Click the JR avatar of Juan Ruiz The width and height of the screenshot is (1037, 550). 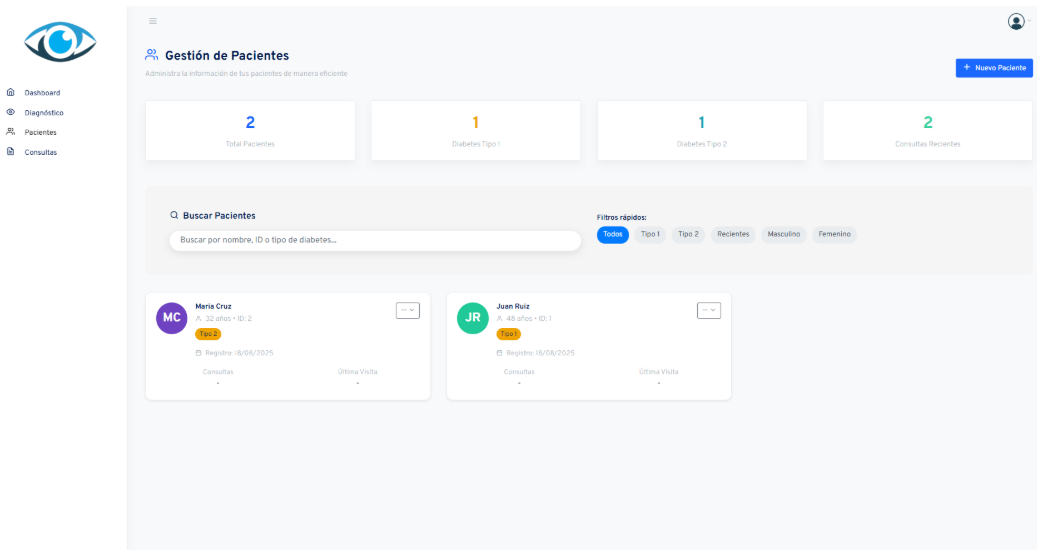[473, 318]
